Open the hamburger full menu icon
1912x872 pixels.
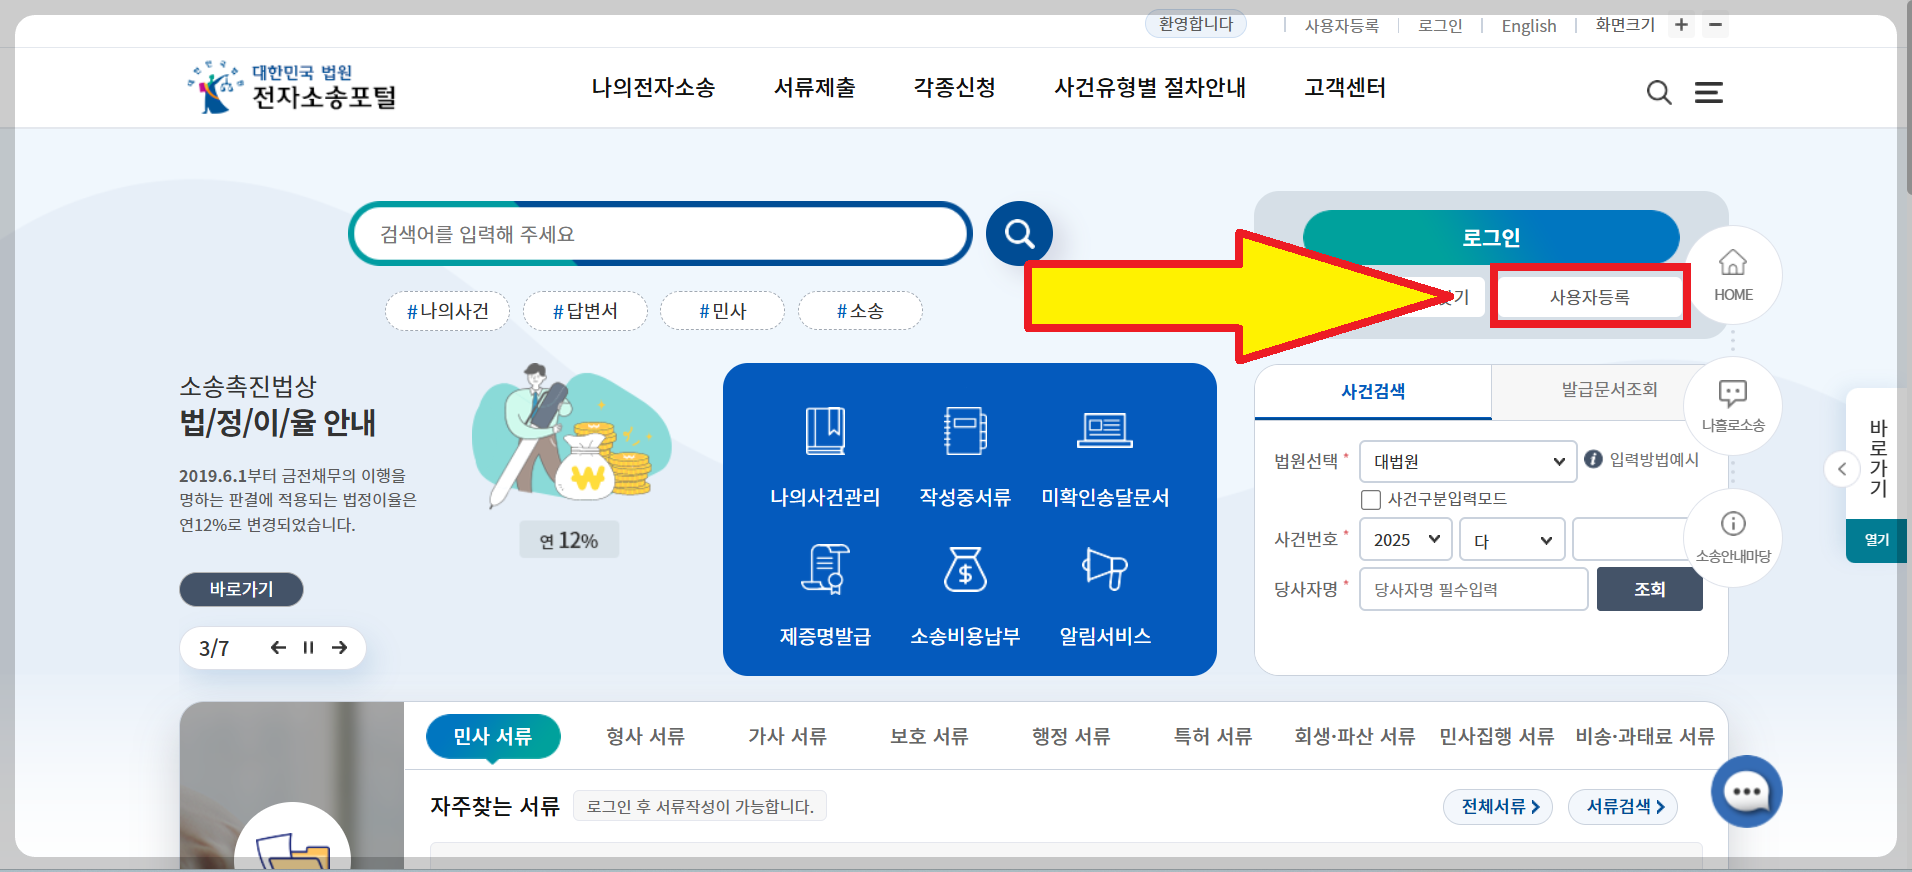click(x=1709, y=93)
